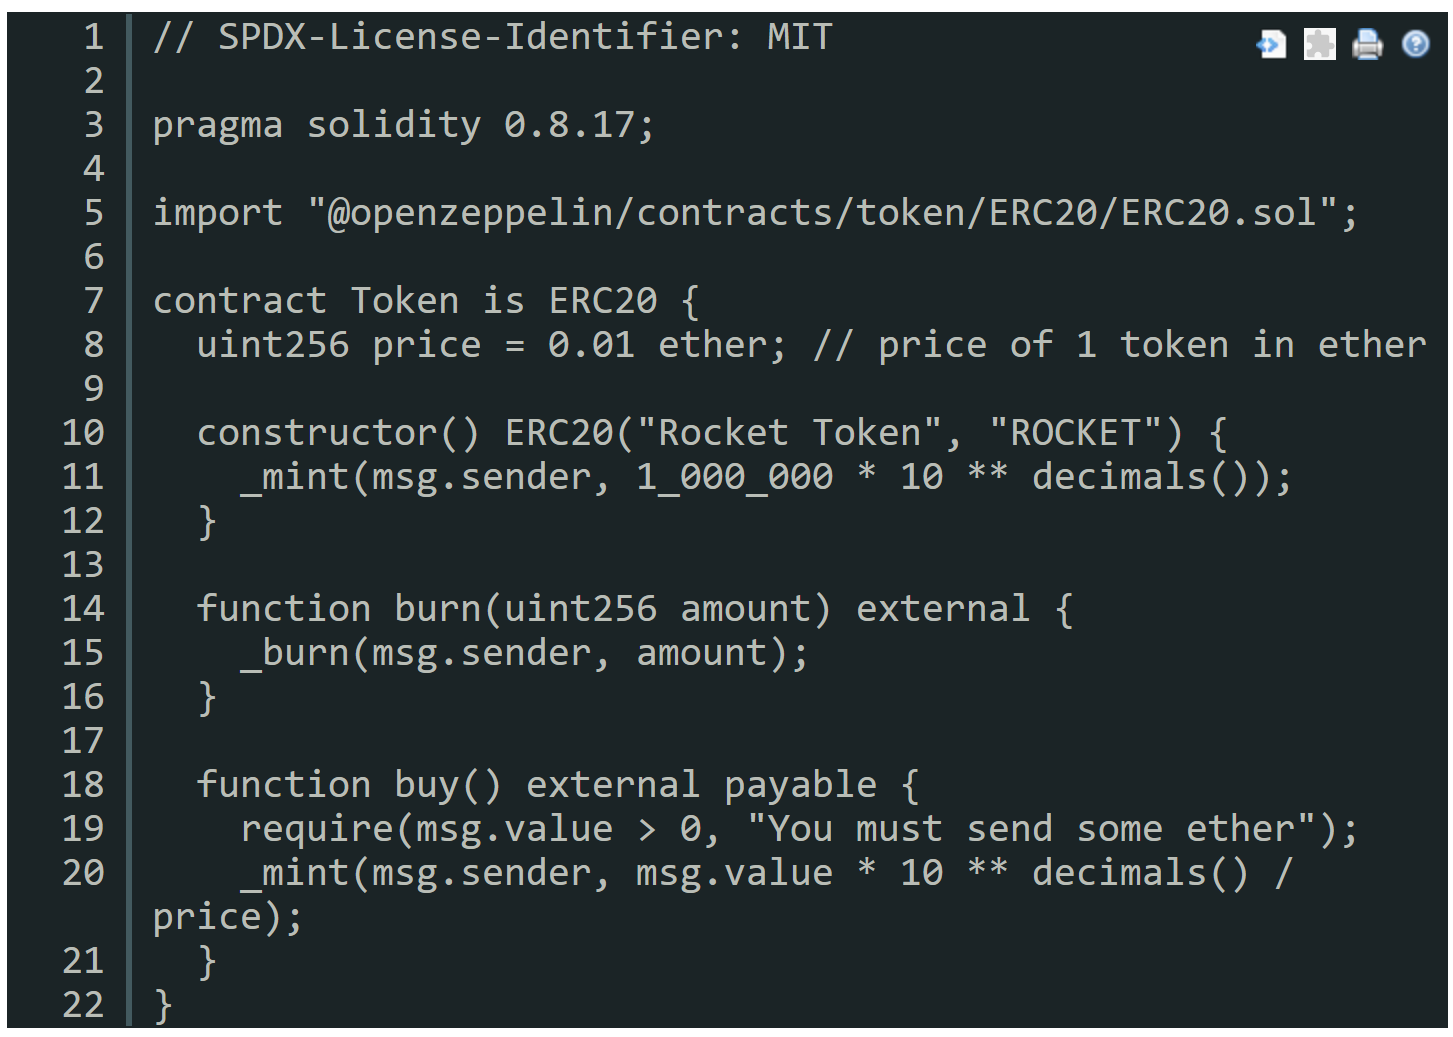Click the puzzle piece plugin icon
The width and height of the screenshot is (1453, 1037).
[x=1319, y=45]
